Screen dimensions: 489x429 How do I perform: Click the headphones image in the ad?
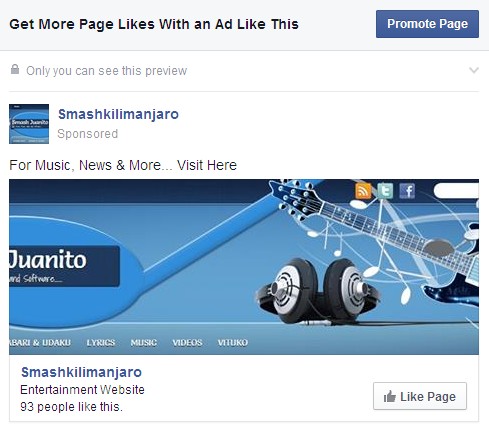click(317, 291)
